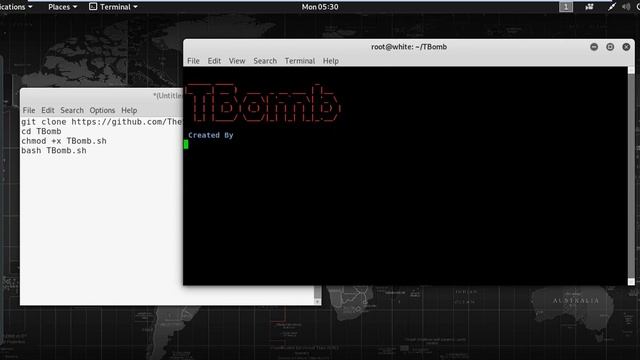
Task: Maximize the root@white terminal window
Action: 610,47
